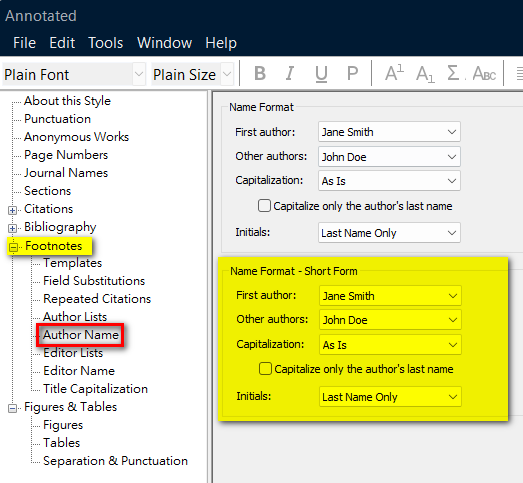Apply Small Caps formatting icon
The height and width of the screenshot is (483, 523).
click(484, 74)
